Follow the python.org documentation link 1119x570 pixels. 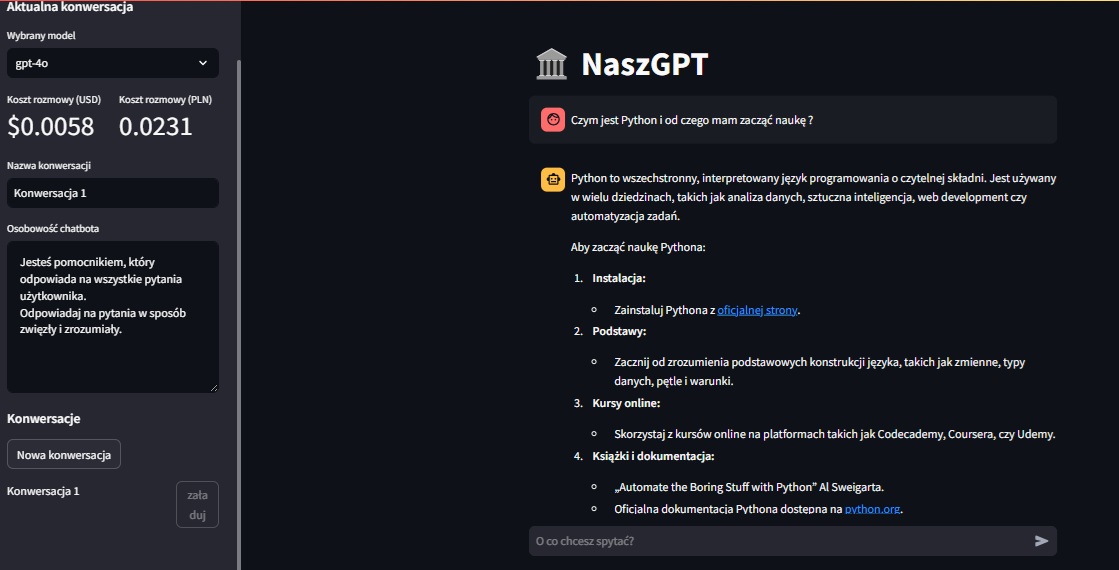coord(873,509)
